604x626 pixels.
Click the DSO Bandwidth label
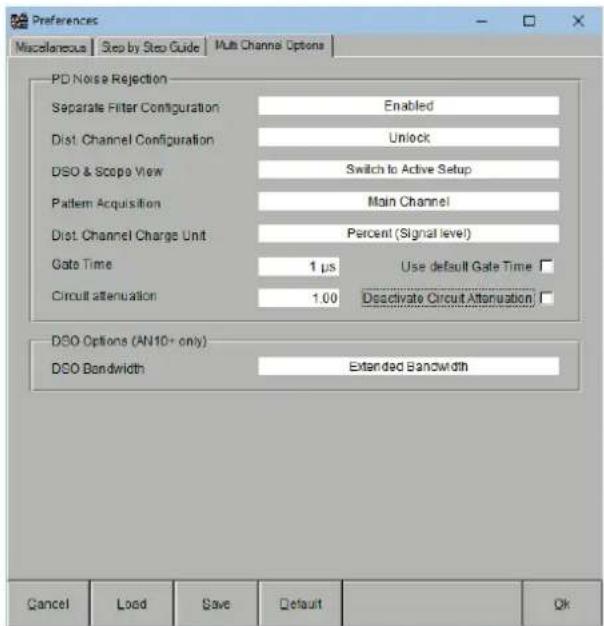coord(98,368)
